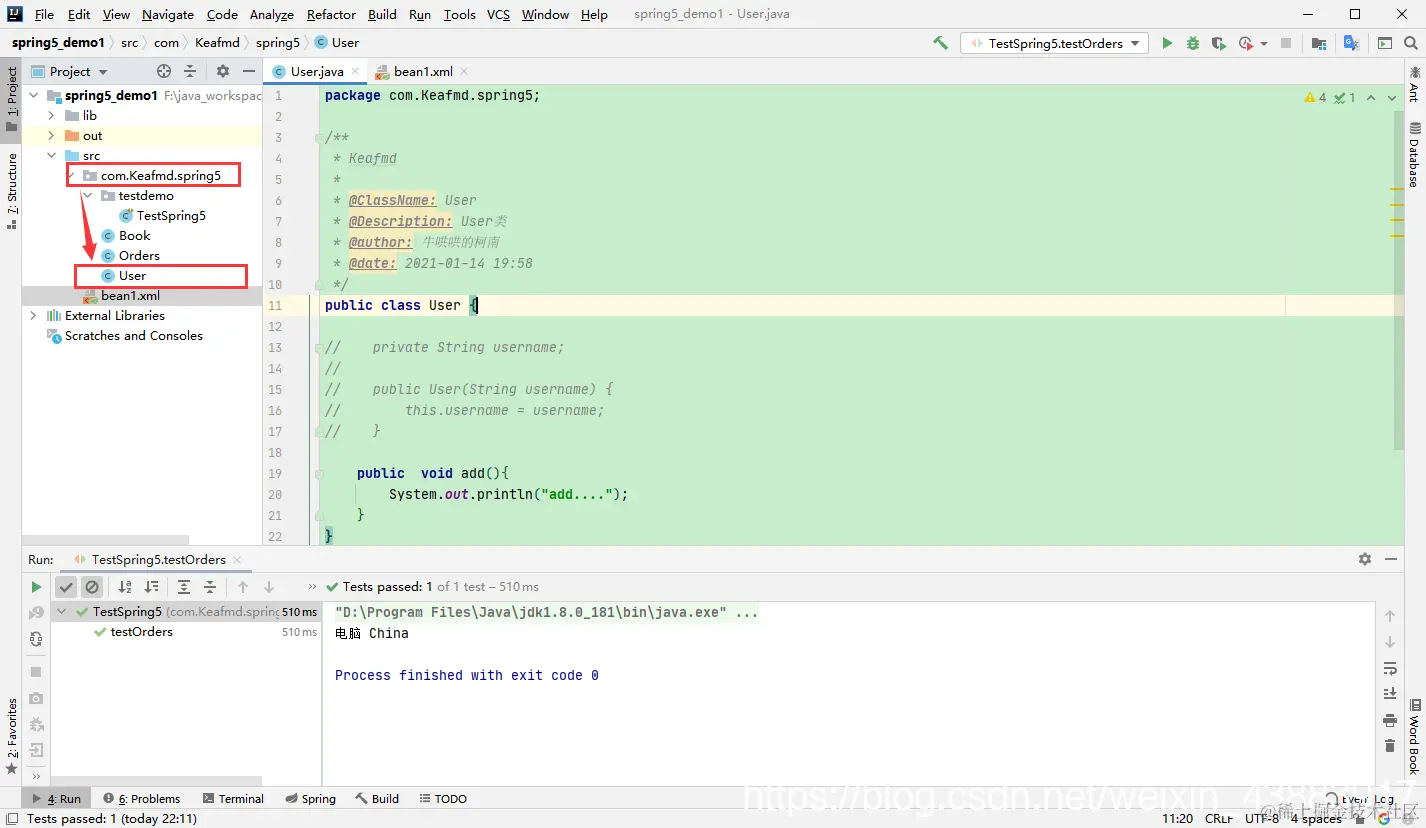Open the Structure side panel
The height and width of the screenshot is (828, 1426).
click(12, 190)
